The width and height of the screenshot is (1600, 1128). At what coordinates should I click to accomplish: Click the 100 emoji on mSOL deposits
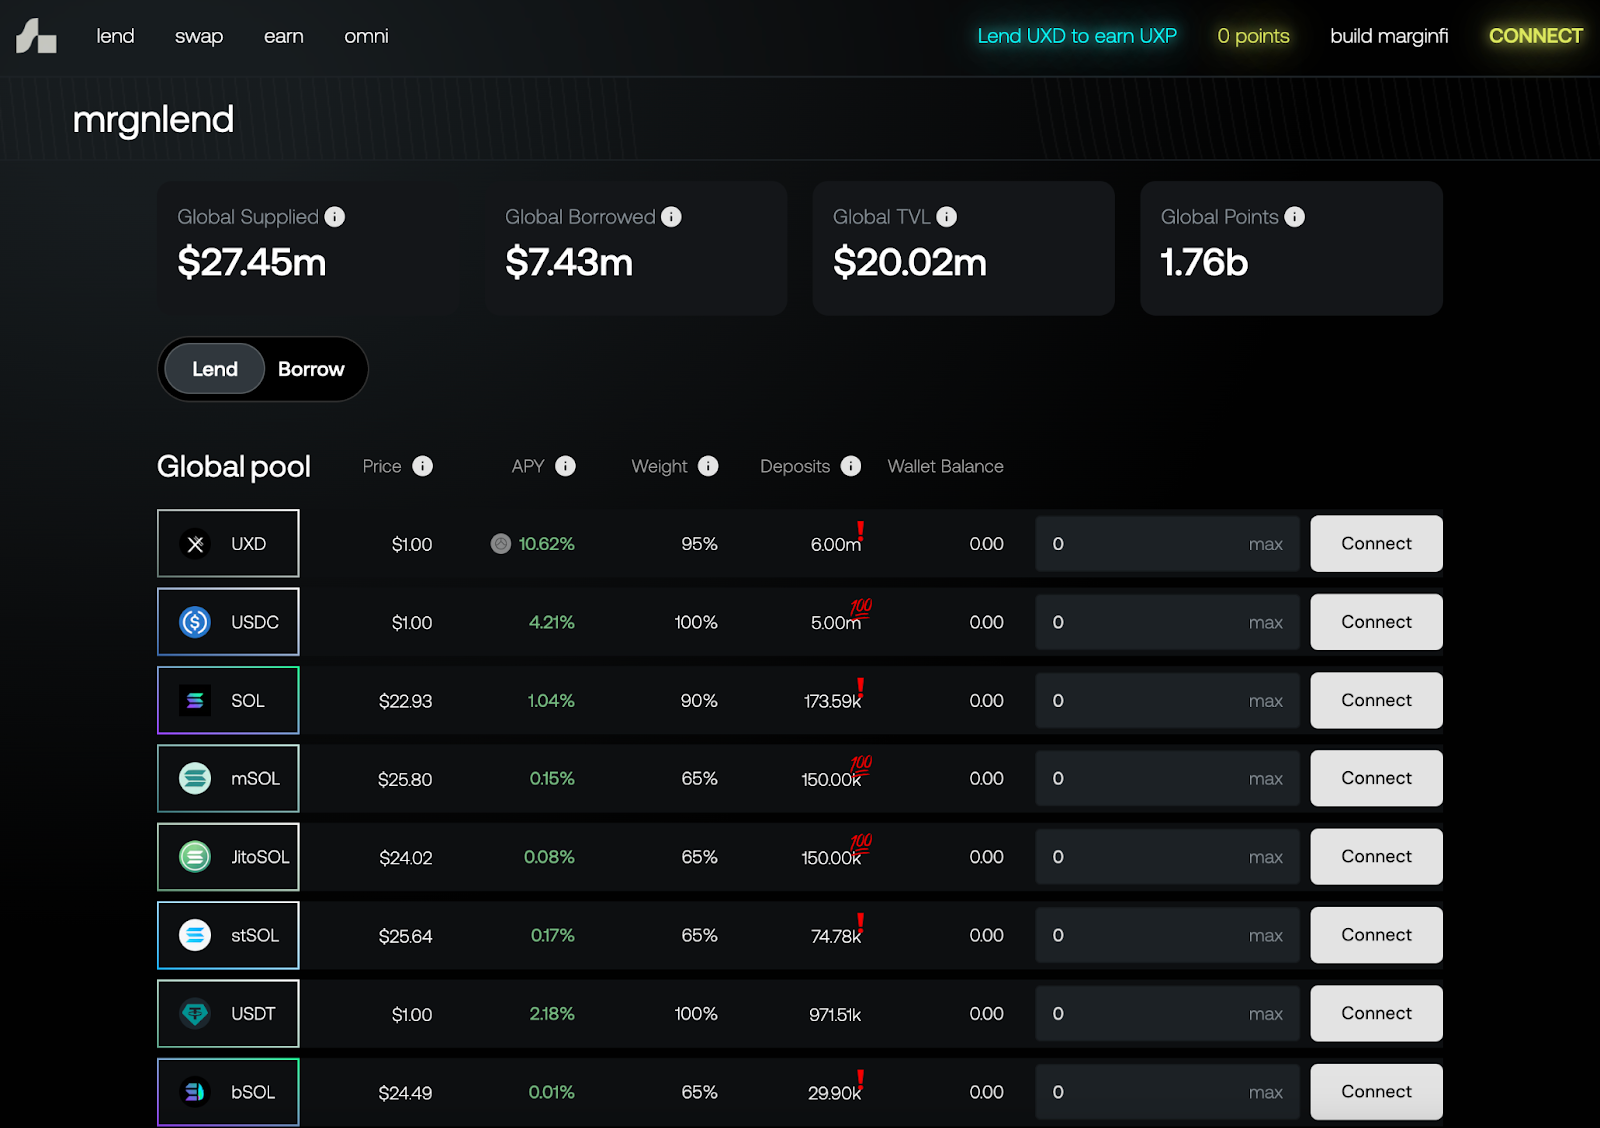coord(861,765)
